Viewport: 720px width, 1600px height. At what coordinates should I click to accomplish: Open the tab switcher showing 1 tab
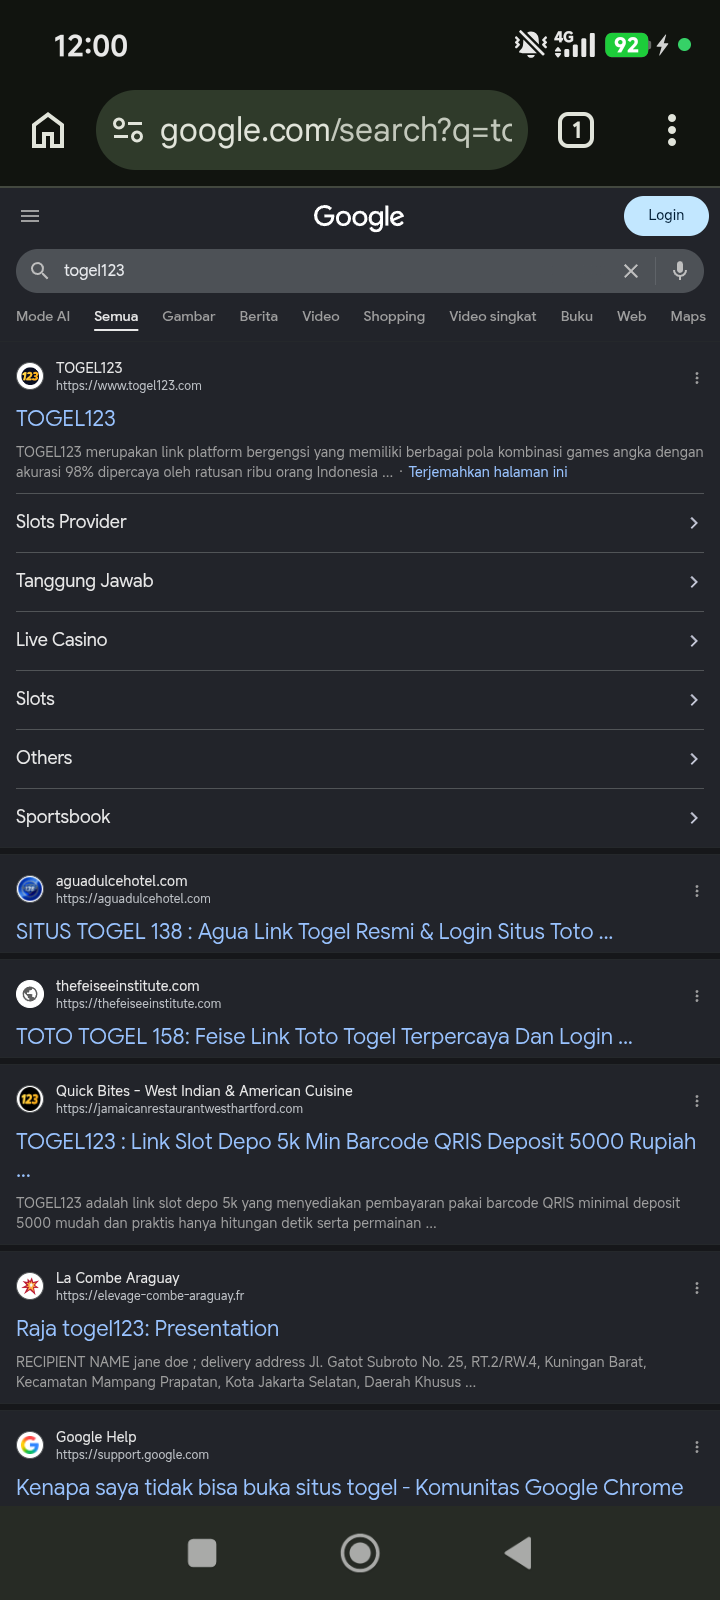tap(576, 130)
